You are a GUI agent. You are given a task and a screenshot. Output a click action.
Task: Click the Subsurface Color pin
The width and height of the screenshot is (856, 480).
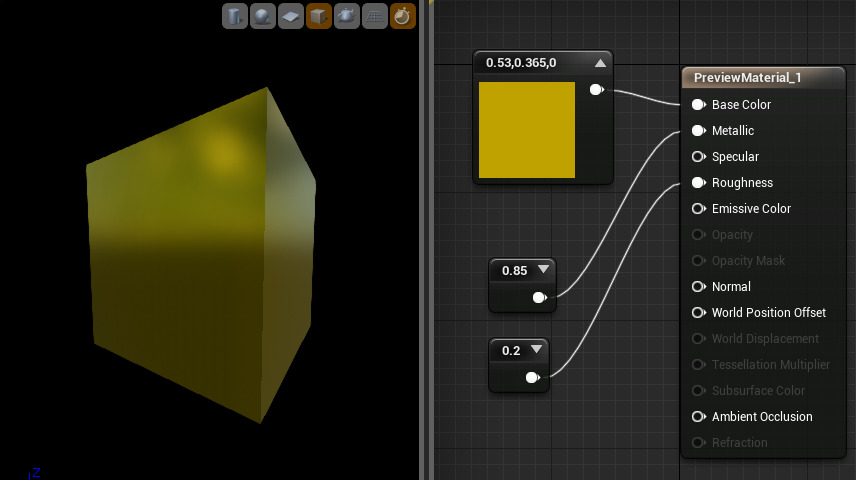click(699, 390)
